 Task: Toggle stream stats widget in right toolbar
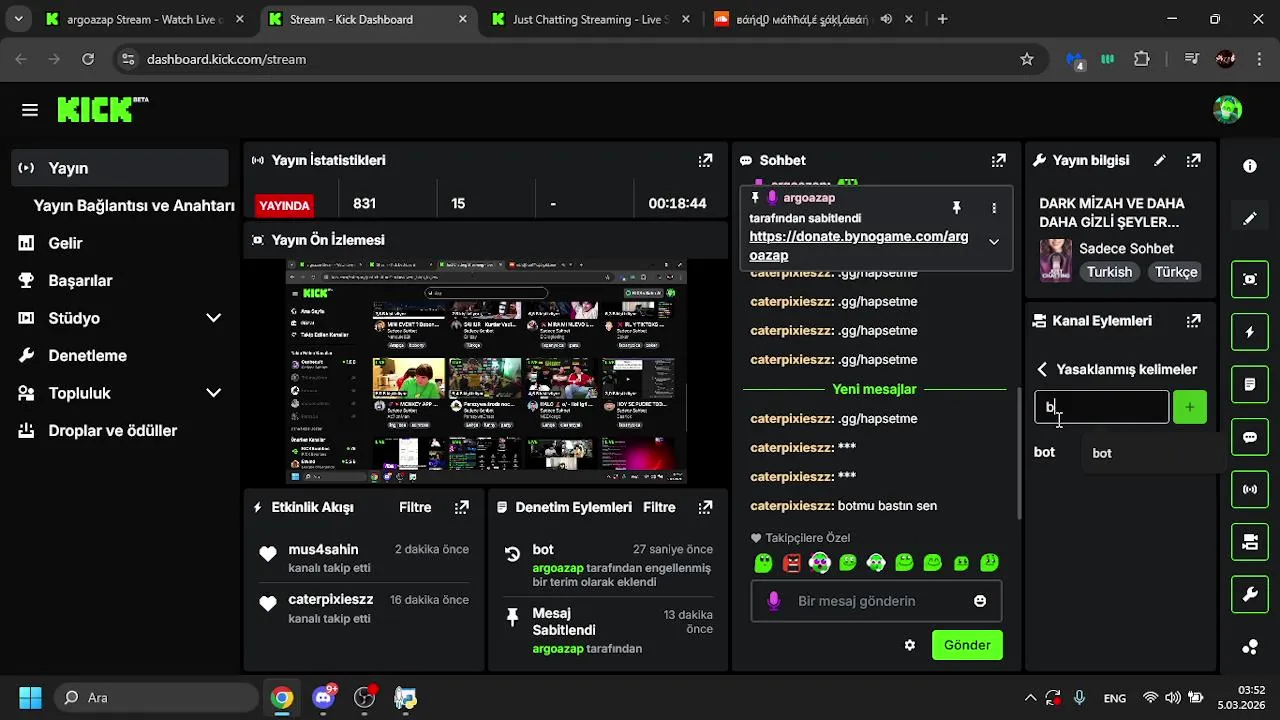(1250, 489)
